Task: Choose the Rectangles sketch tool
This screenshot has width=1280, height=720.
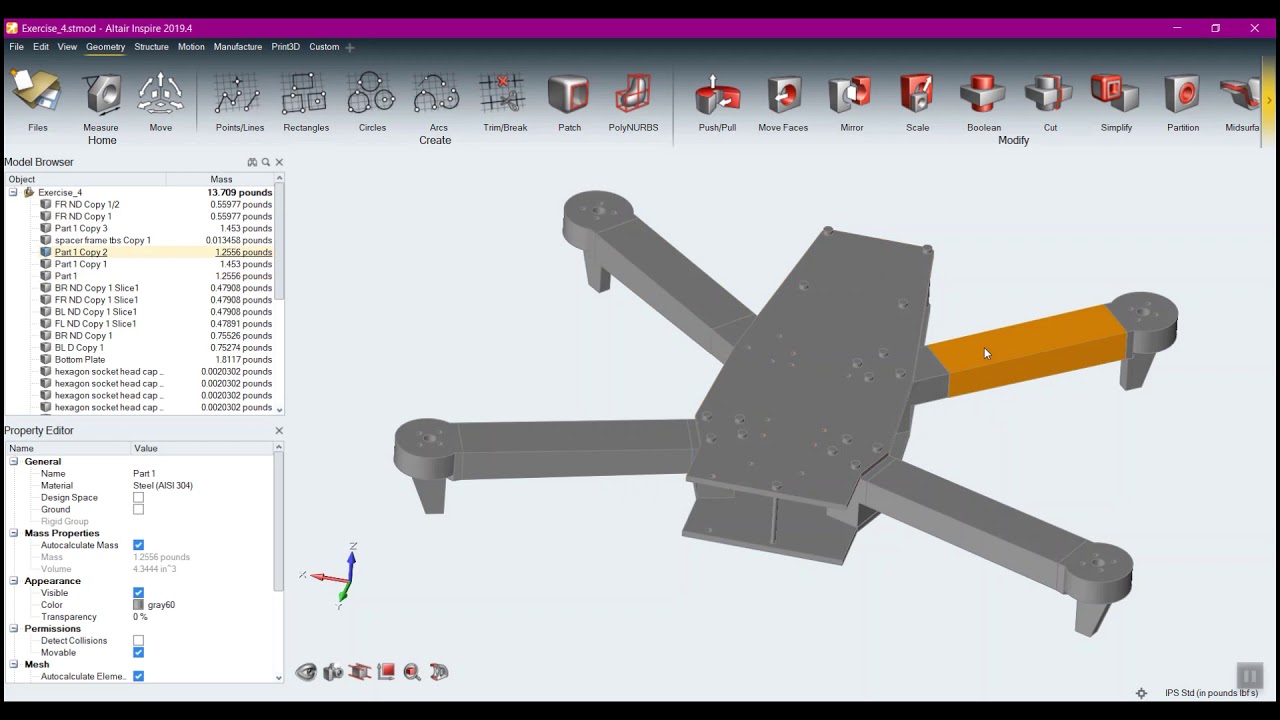Action: click(305, 101)
